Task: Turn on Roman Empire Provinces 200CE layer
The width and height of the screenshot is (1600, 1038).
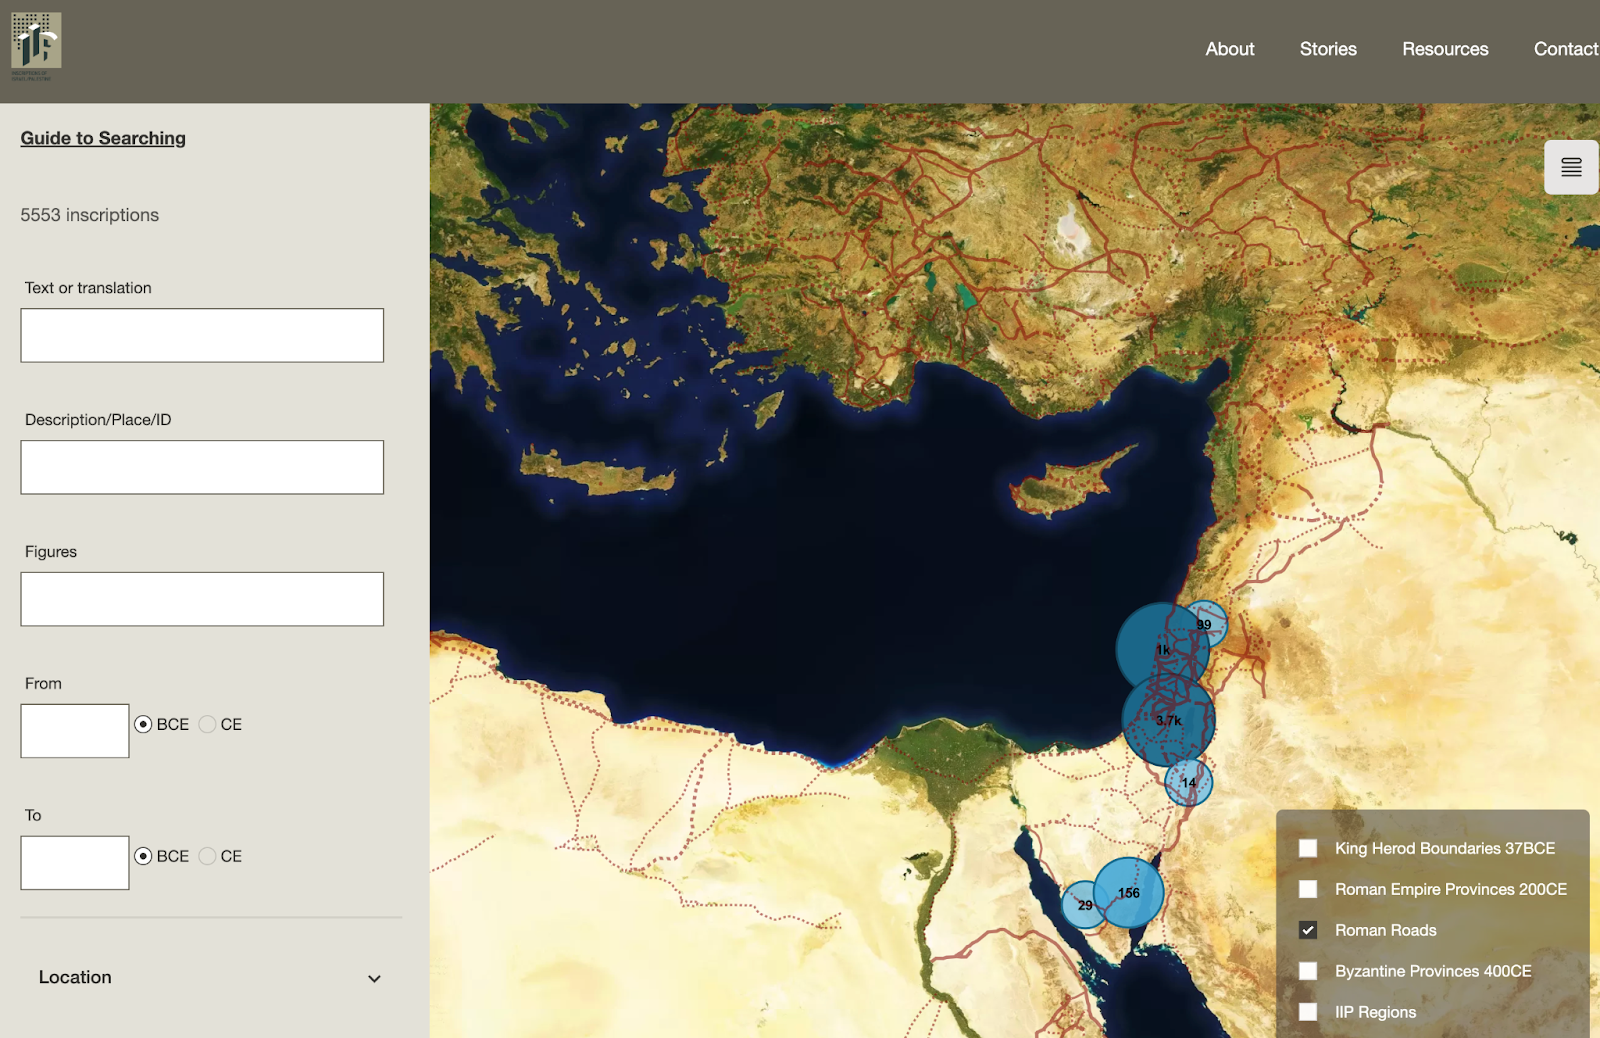Action: (x=1308, y=889)
